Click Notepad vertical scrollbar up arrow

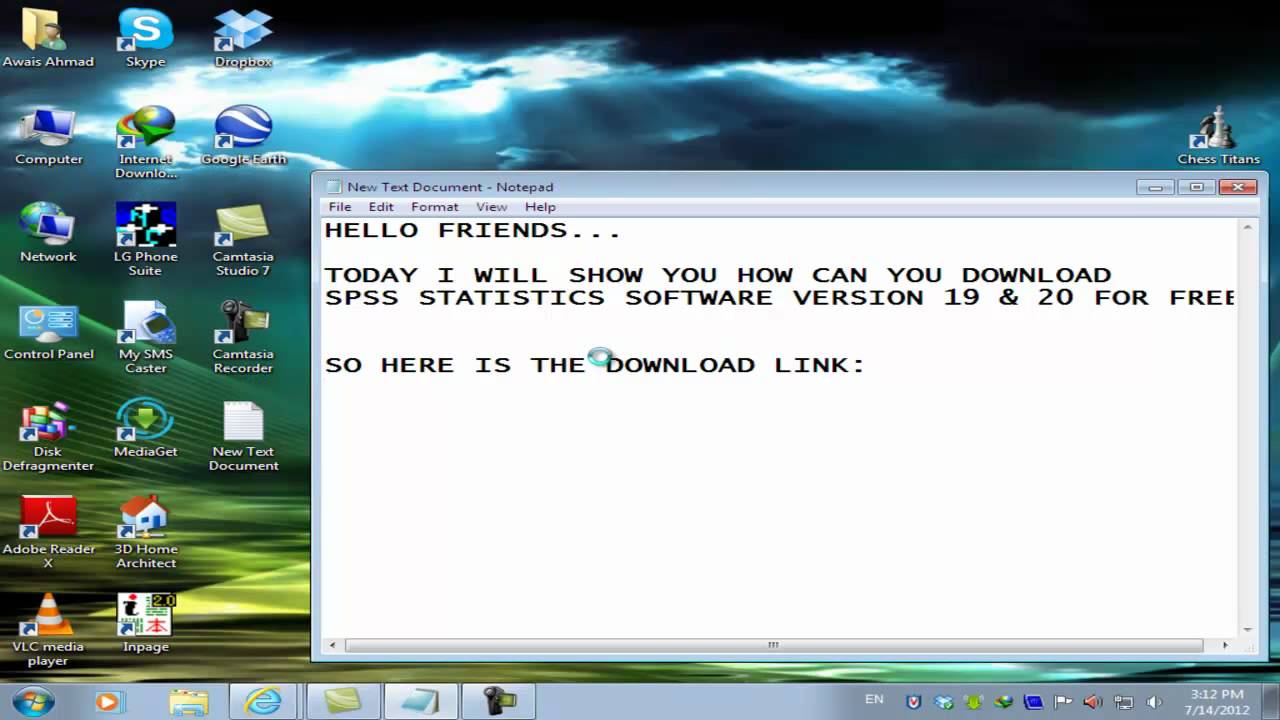pyautogui.click(x=1247, y=228)
